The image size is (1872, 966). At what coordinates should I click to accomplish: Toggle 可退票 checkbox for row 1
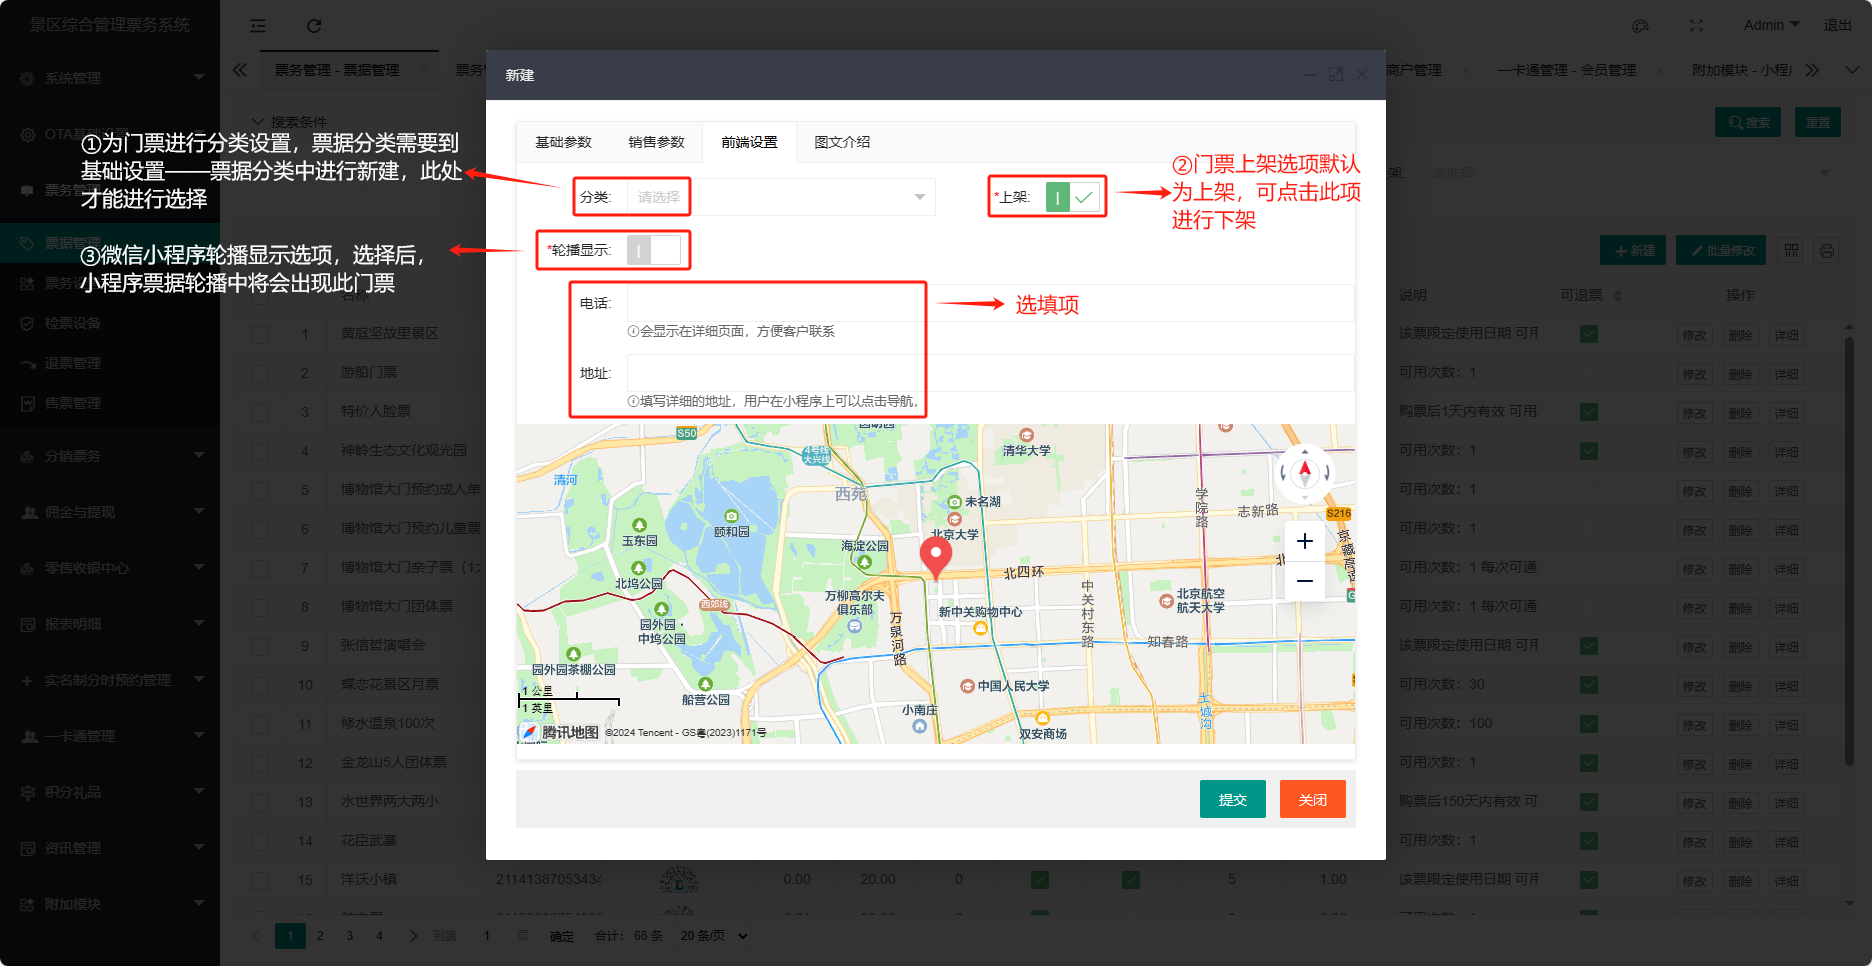(1589, 334)
